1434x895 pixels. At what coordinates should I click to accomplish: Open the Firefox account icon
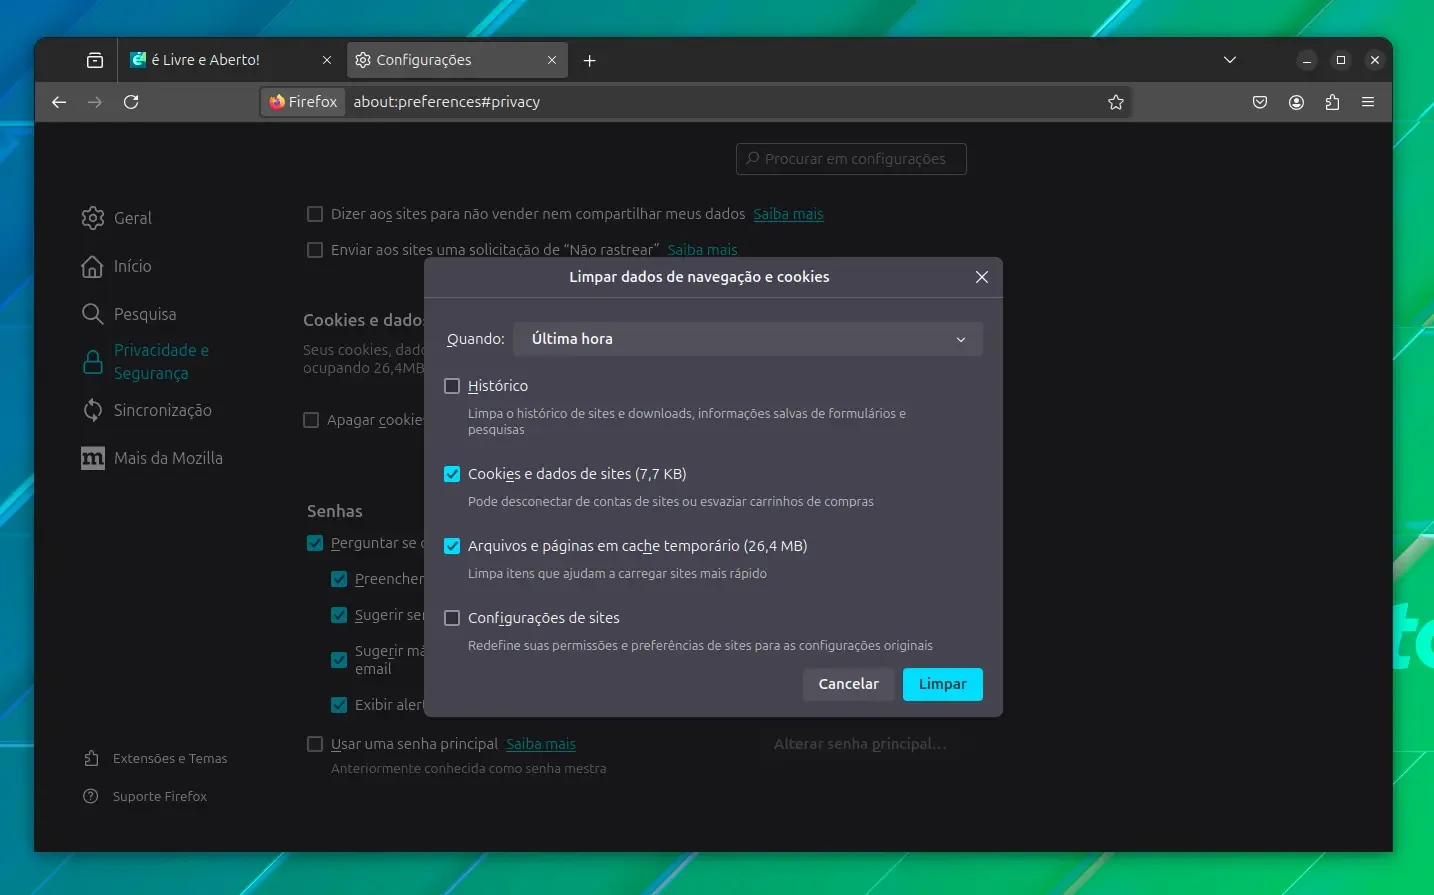[1296, 102]
